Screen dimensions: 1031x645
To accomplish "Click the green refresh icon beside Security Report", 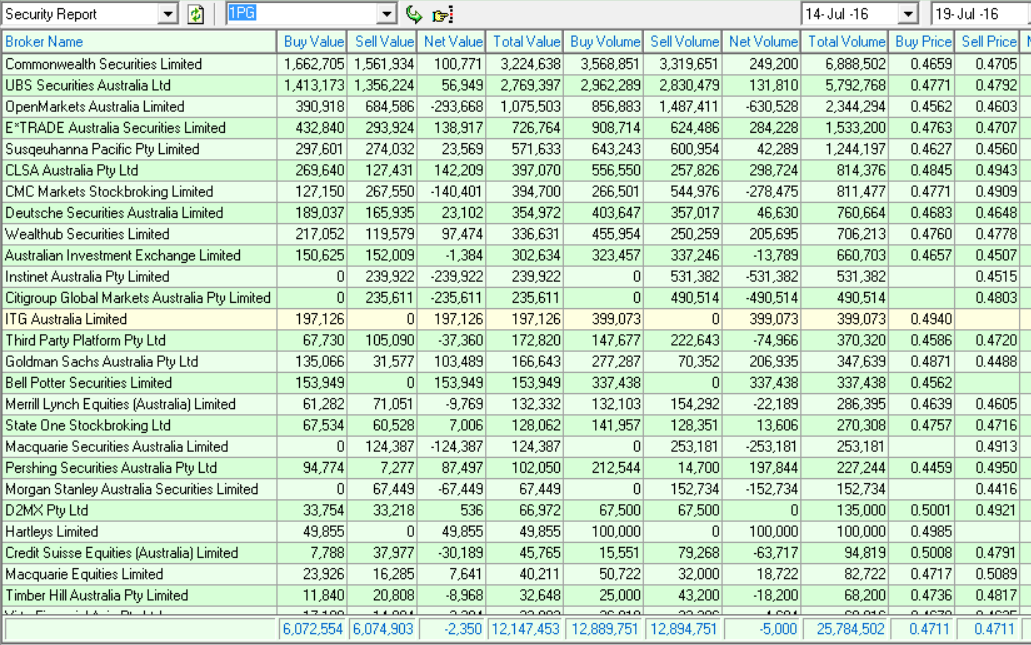I will (195, 14).
